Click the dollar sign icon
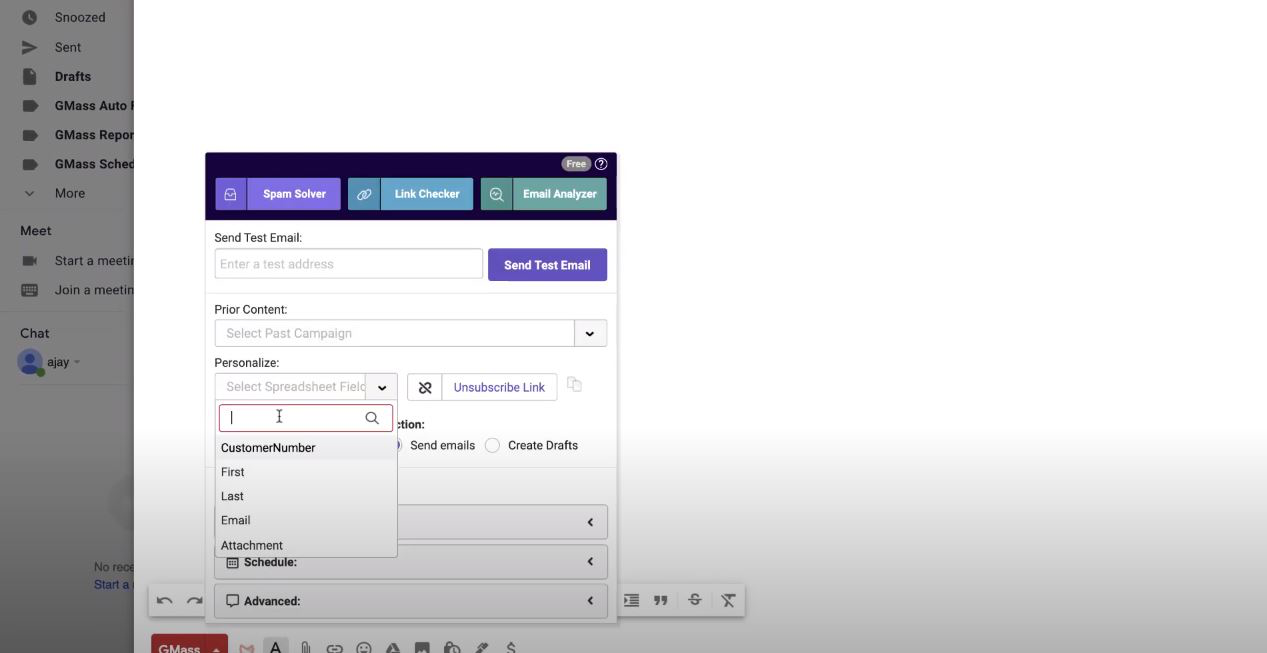The height and width of the screenshot is (653, 1267). click(x=511, y=648)
